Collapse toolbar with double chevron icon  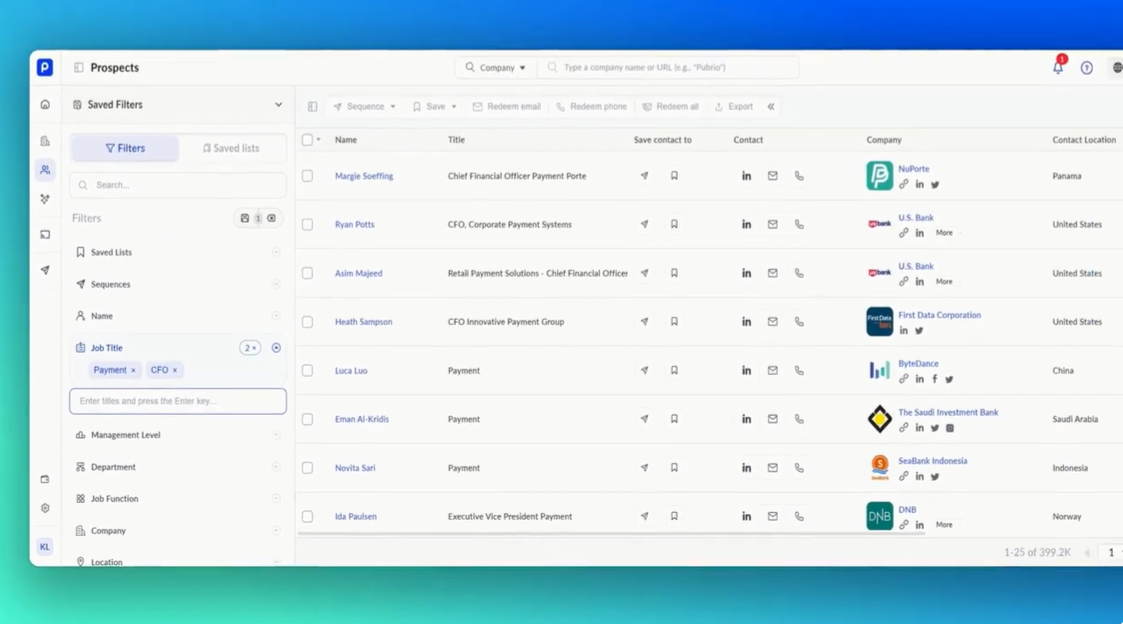pos(771,107)
